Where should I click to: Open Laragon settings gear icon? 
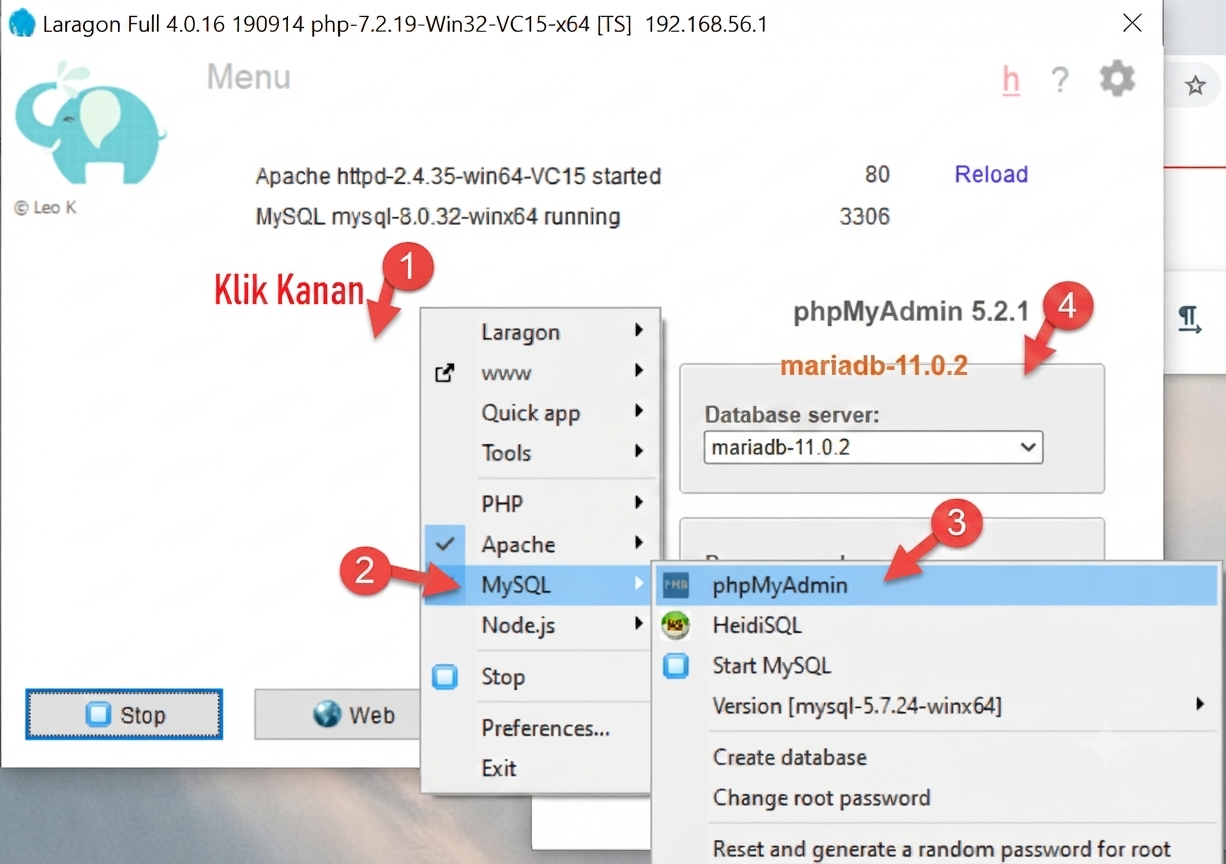coord(1117,78)
